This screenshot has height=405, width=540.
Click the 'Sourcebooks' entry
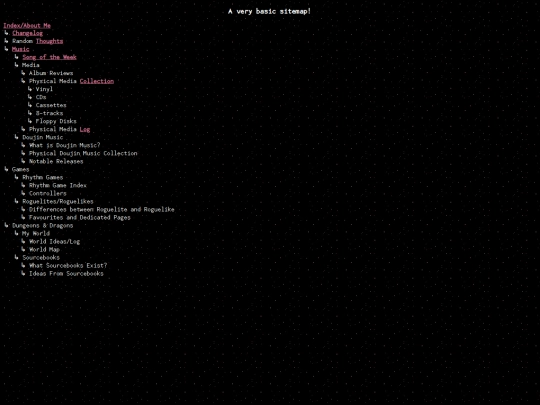coord(41,258)
